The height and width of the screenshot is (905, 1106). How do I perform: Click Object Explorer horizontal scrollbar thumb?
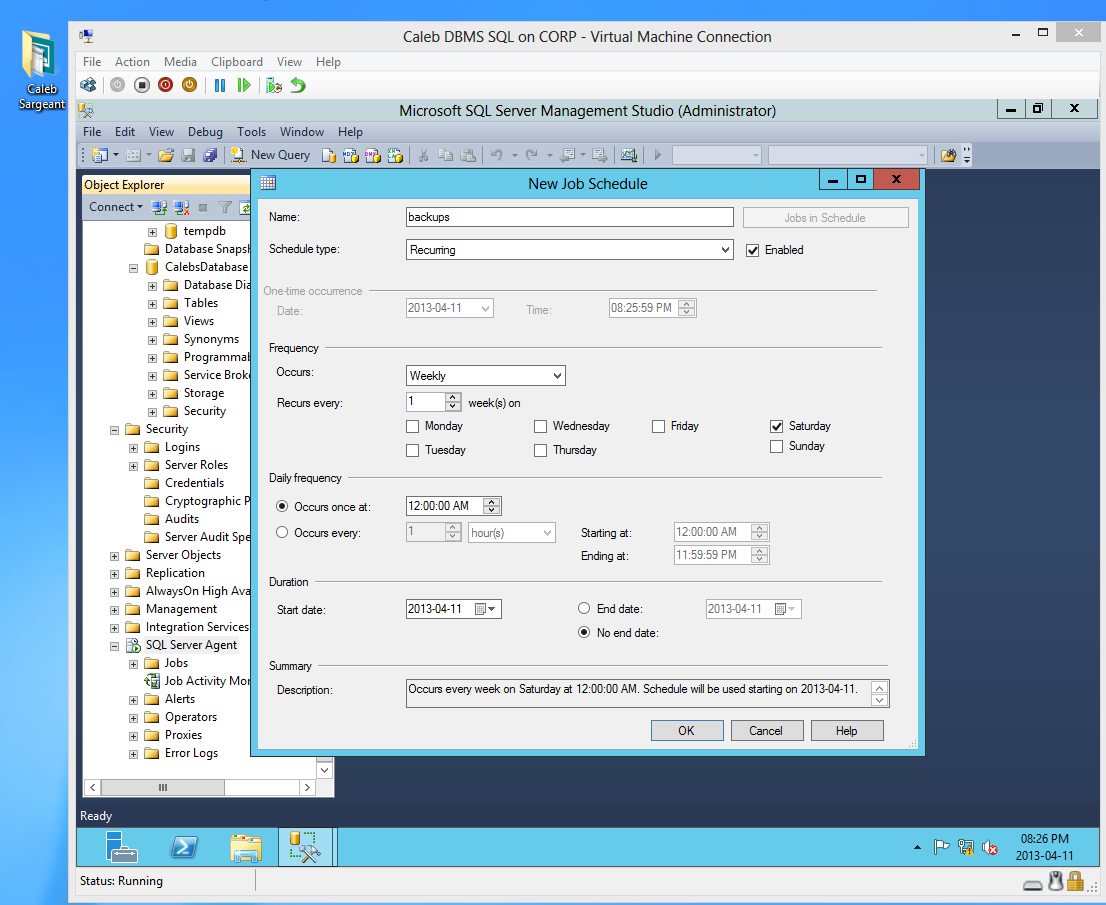[163, 787]
